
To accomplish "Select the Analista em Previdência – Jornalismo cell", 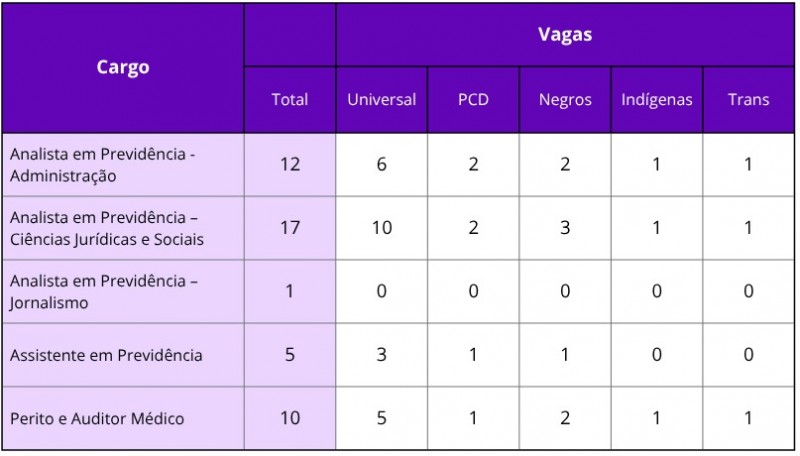I will click(104, 291).
